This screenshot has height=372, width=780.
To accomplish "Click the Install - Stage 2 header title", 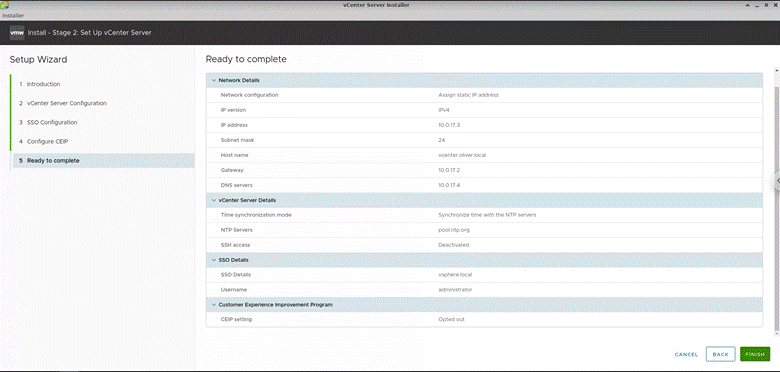I will [90, 33].
